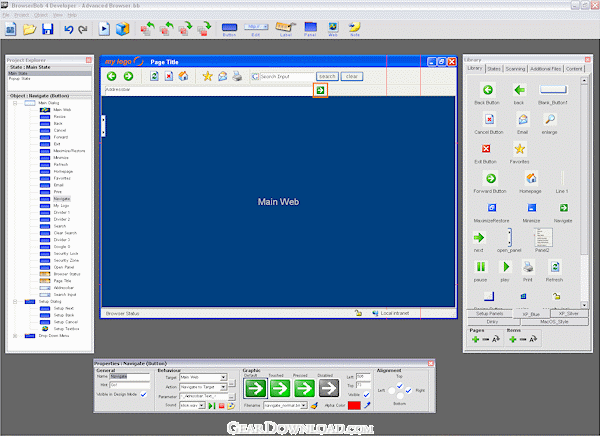Toggle the Right alignment option
Image resolution: width=600 pixels, height=436 pixels.
pyautogui.click(x=408, y=390)
